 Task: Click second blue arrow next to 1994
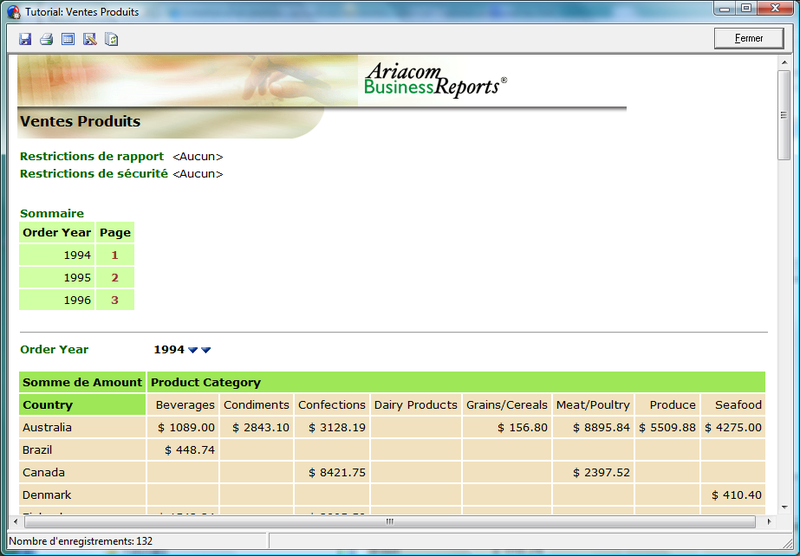[x=206, y=350]
